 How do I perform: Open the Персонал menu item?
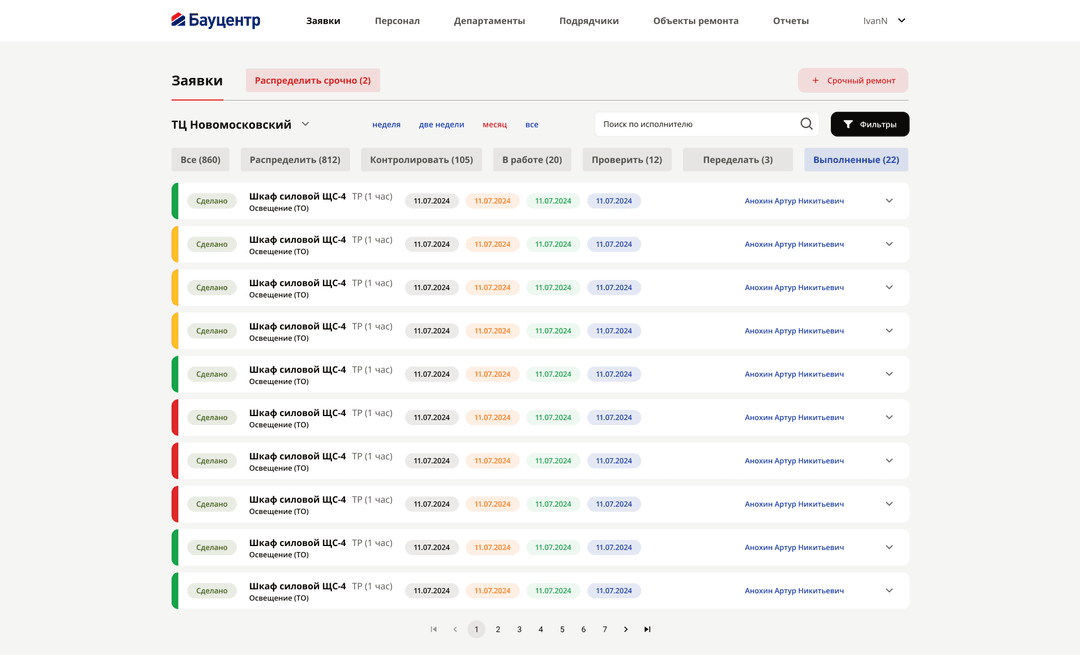click(x=396, y=20)
